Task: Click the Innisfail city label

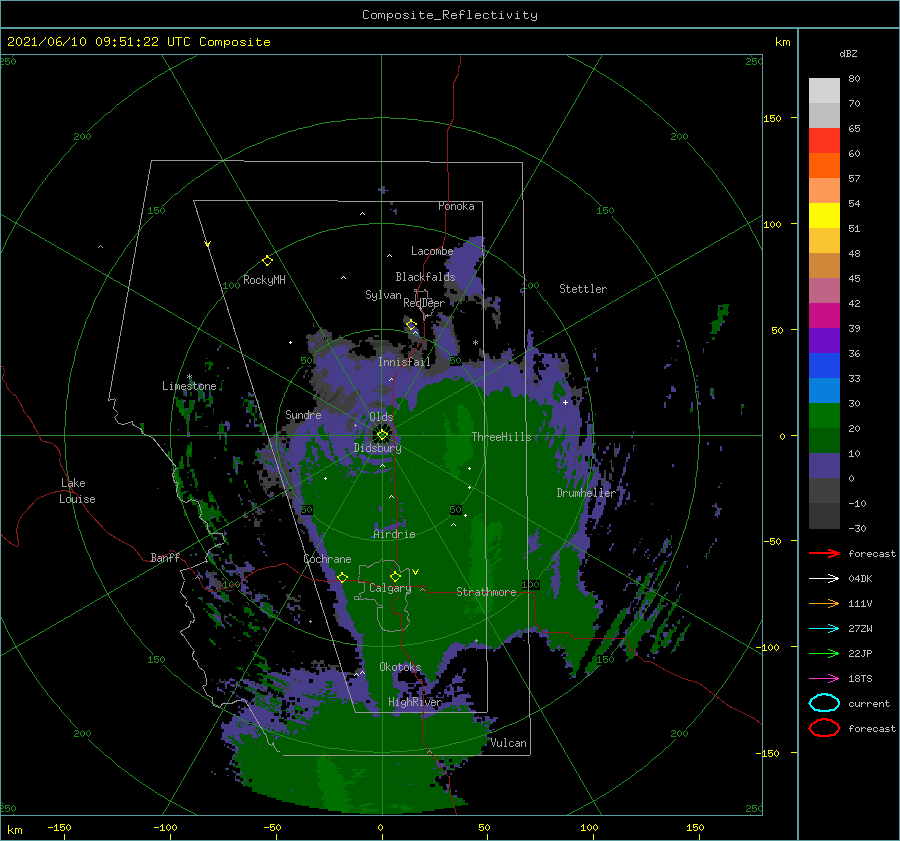Action: coord(404,362)
